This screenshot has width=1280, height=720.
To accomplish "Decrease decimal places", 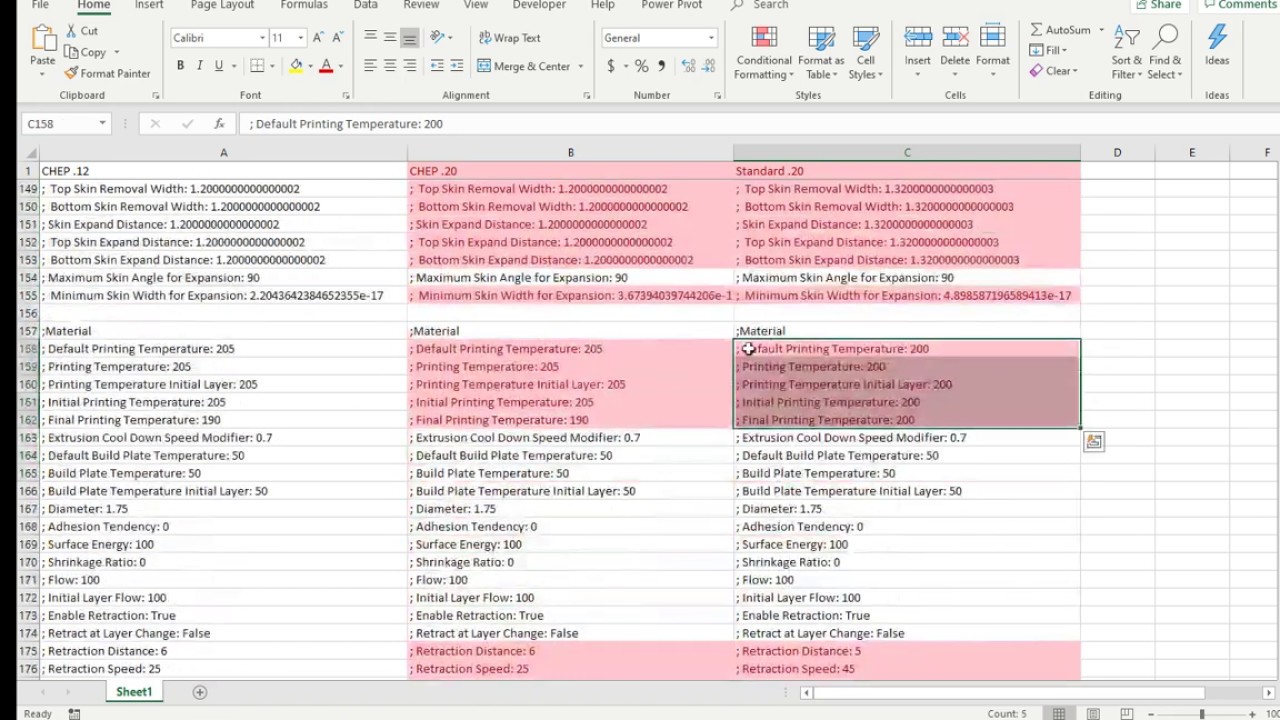I will pos(710,66).
